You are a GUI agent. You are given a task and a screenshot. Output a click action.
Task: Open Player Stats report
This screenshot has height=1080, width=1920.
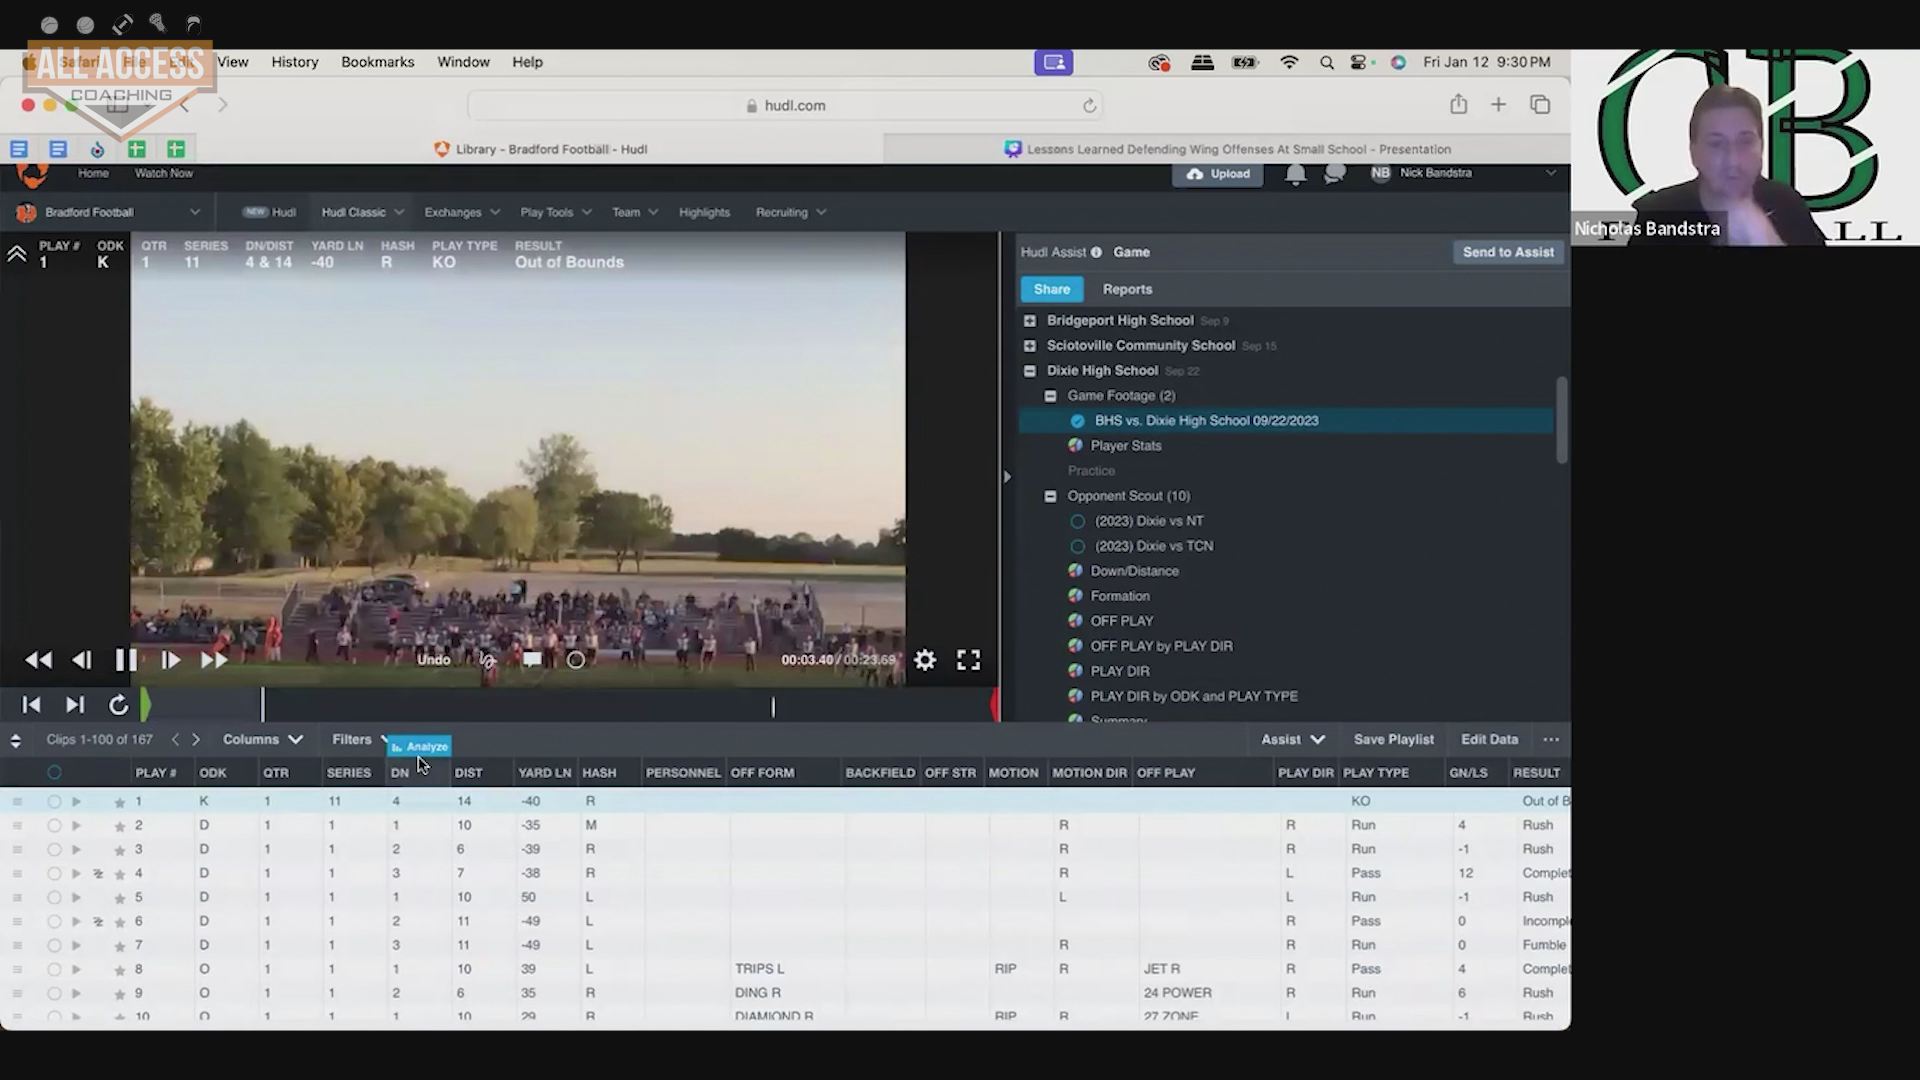[1125, 446]
